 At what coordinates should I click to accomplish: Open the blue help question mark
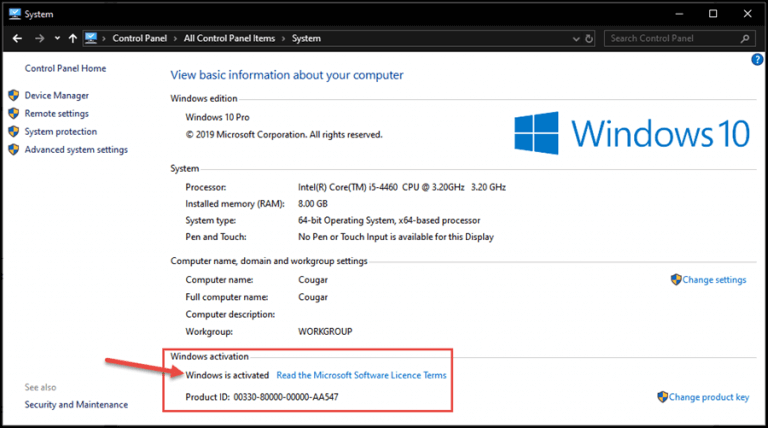click(x=757, y=60)
